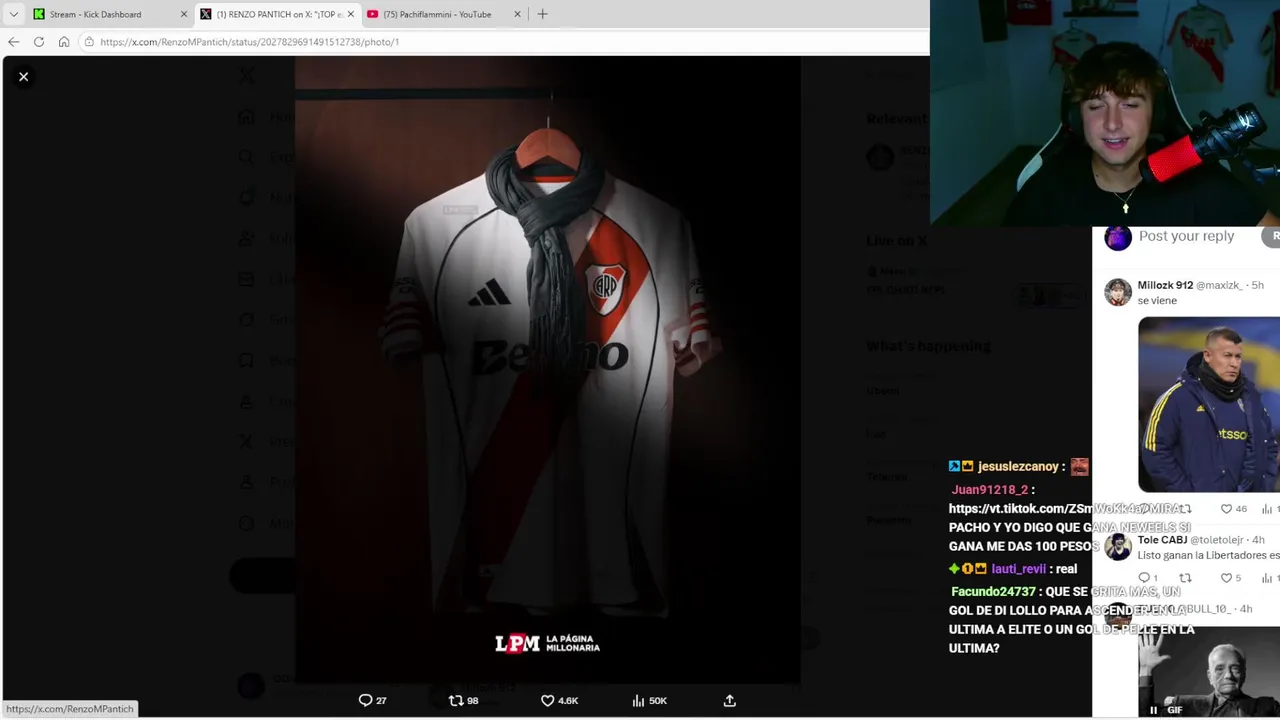The image size is (1280, 720).
Task: Click chat username jesuslezcanoy
Action: pos(1018,466)
